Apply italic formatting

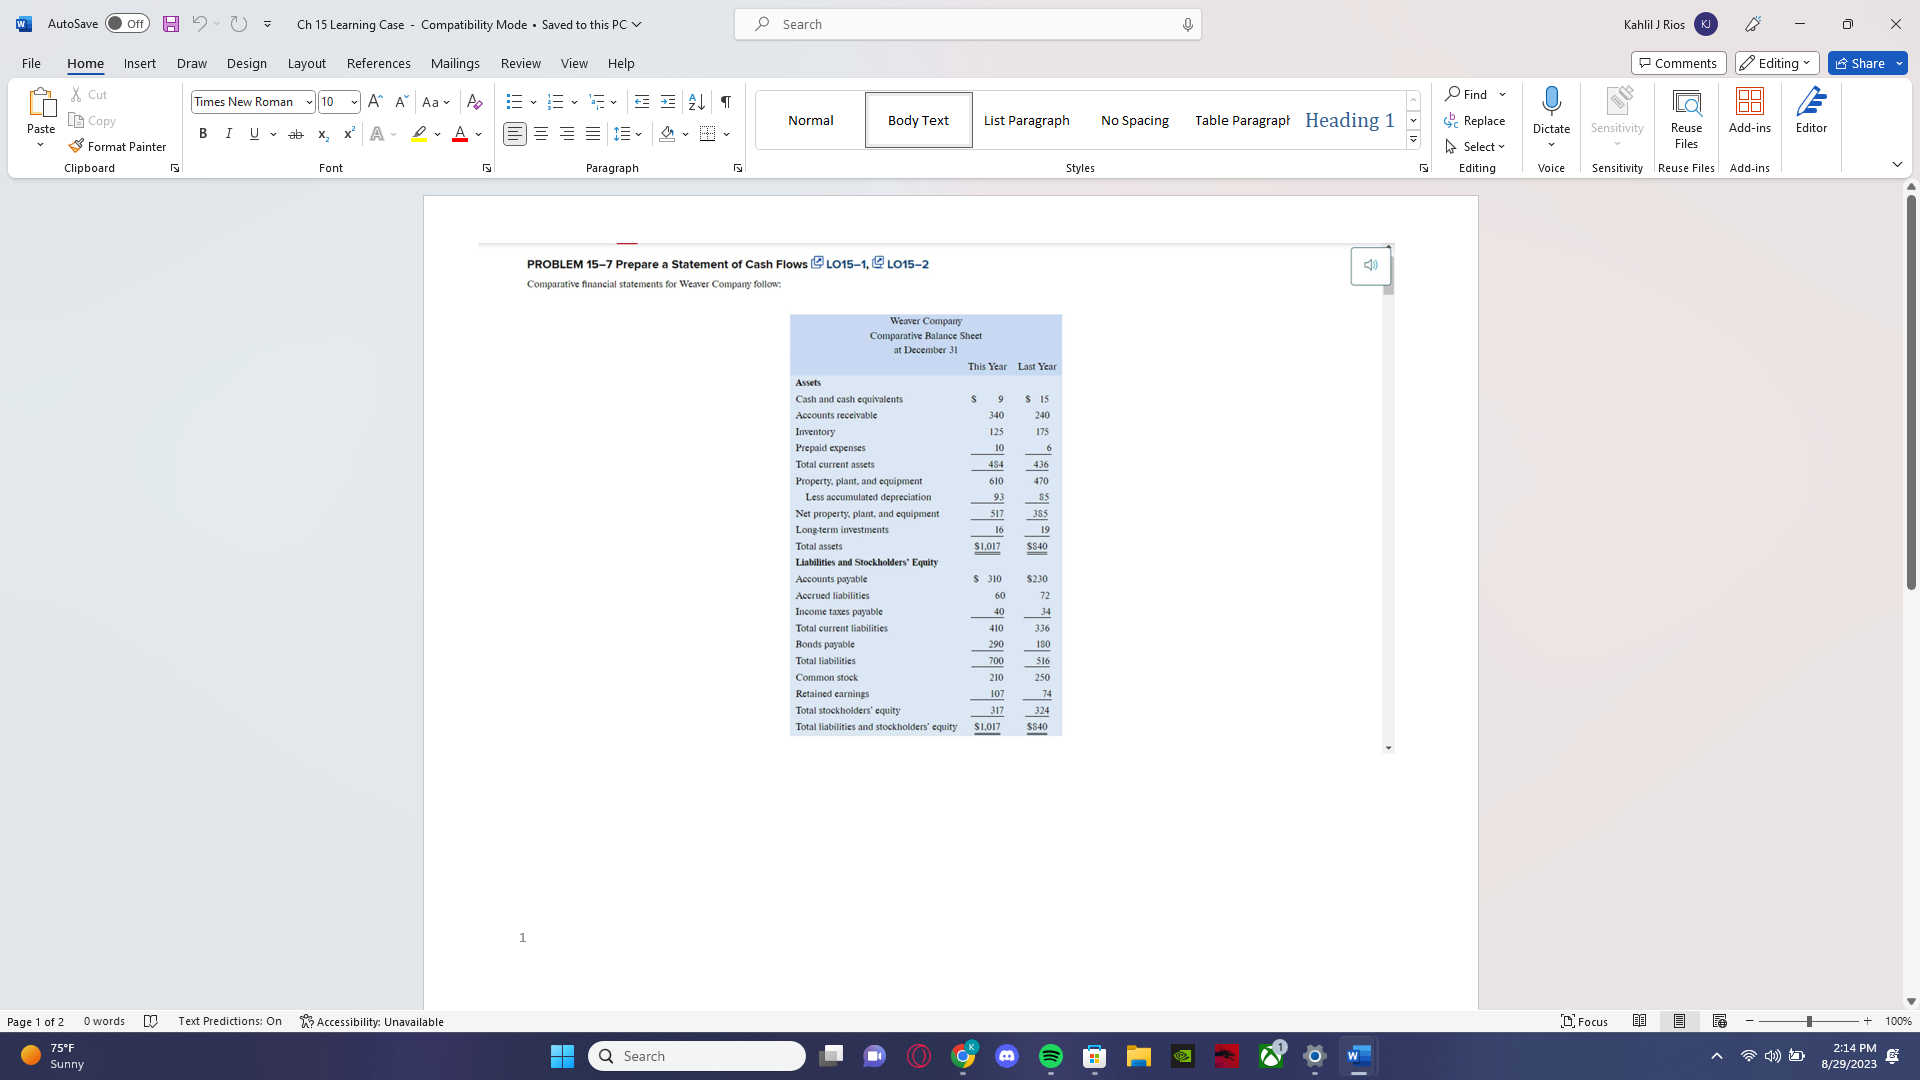[228, 133]
